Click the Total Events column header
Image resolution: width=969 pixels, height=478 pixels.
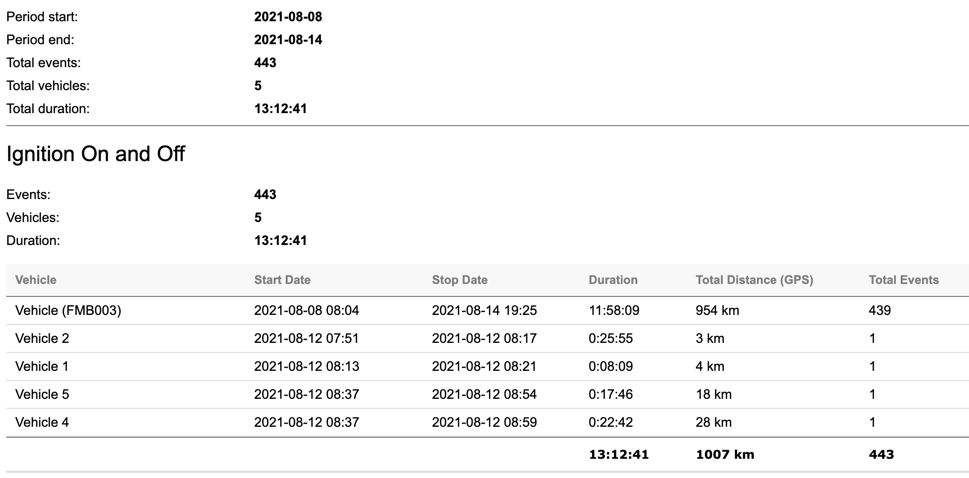(x=903, y=280)
